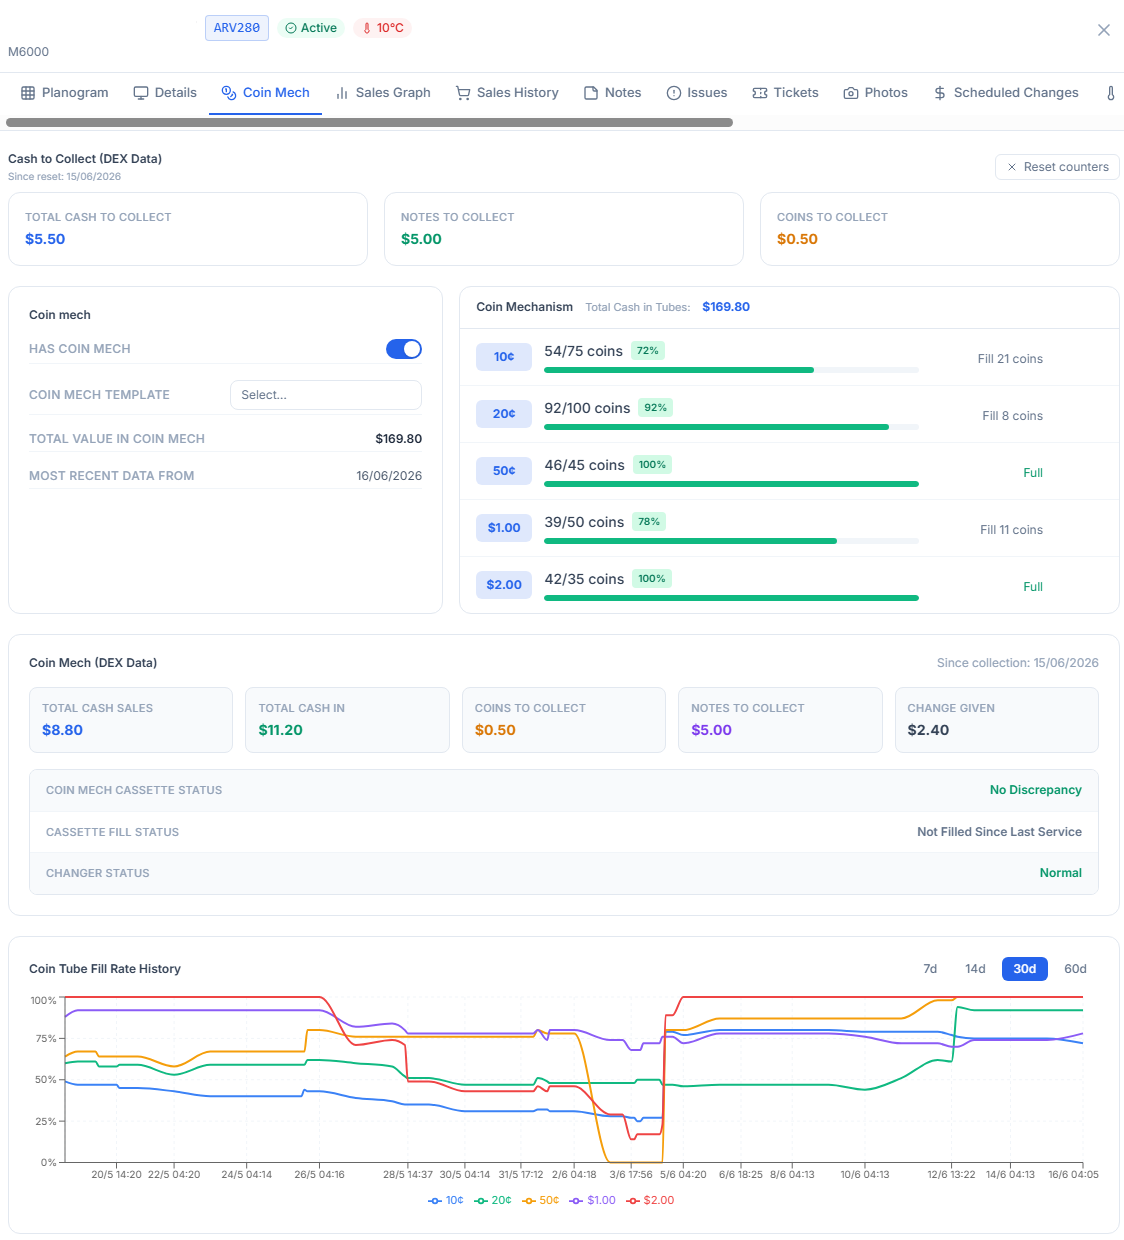This screenshot has height=1240, width=1124.
Task: Open the Scheduled Changes tab
Action: pos(1006,93)
